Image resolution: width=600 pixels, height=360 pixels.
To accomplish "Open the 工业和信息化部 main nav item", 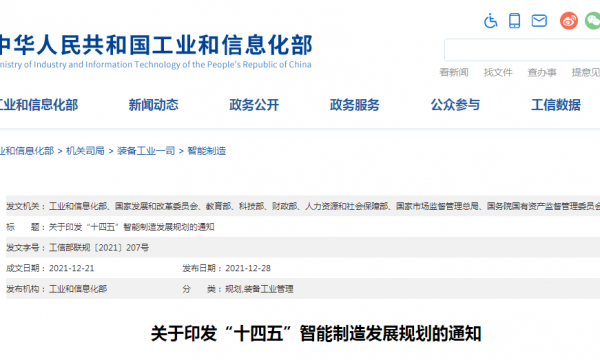I will [x=38, y=105].
